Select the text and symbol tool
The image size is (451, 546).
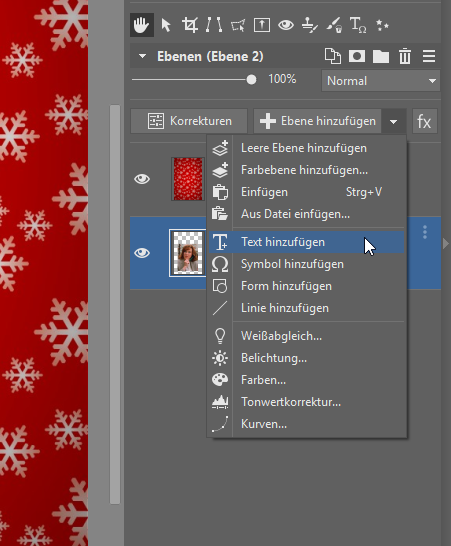pyautogui.click(x=358, y=25)
